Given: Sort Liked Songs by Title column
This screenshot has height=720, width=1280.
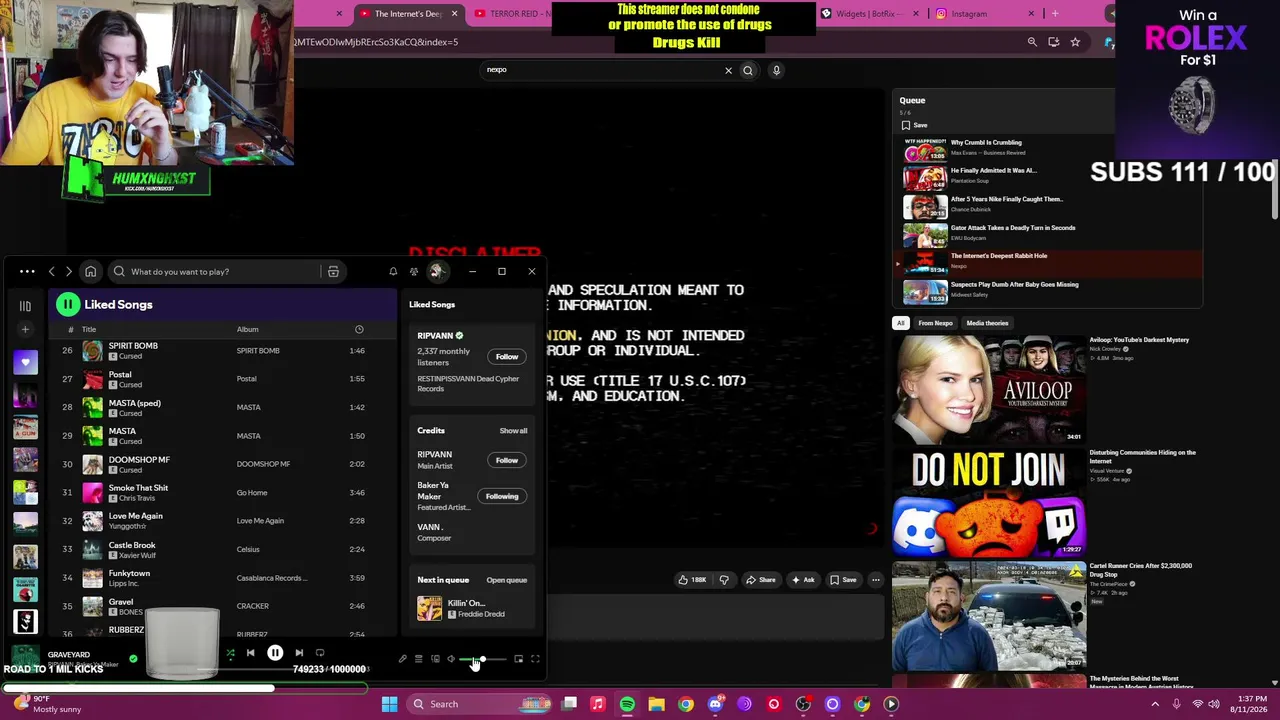Looking at the screenshot, I should pyautogui.click(x=89, y=329).
